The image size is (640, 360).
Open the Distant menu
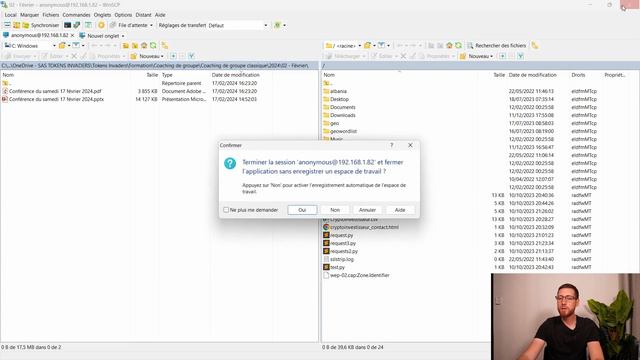coord(143,15)
